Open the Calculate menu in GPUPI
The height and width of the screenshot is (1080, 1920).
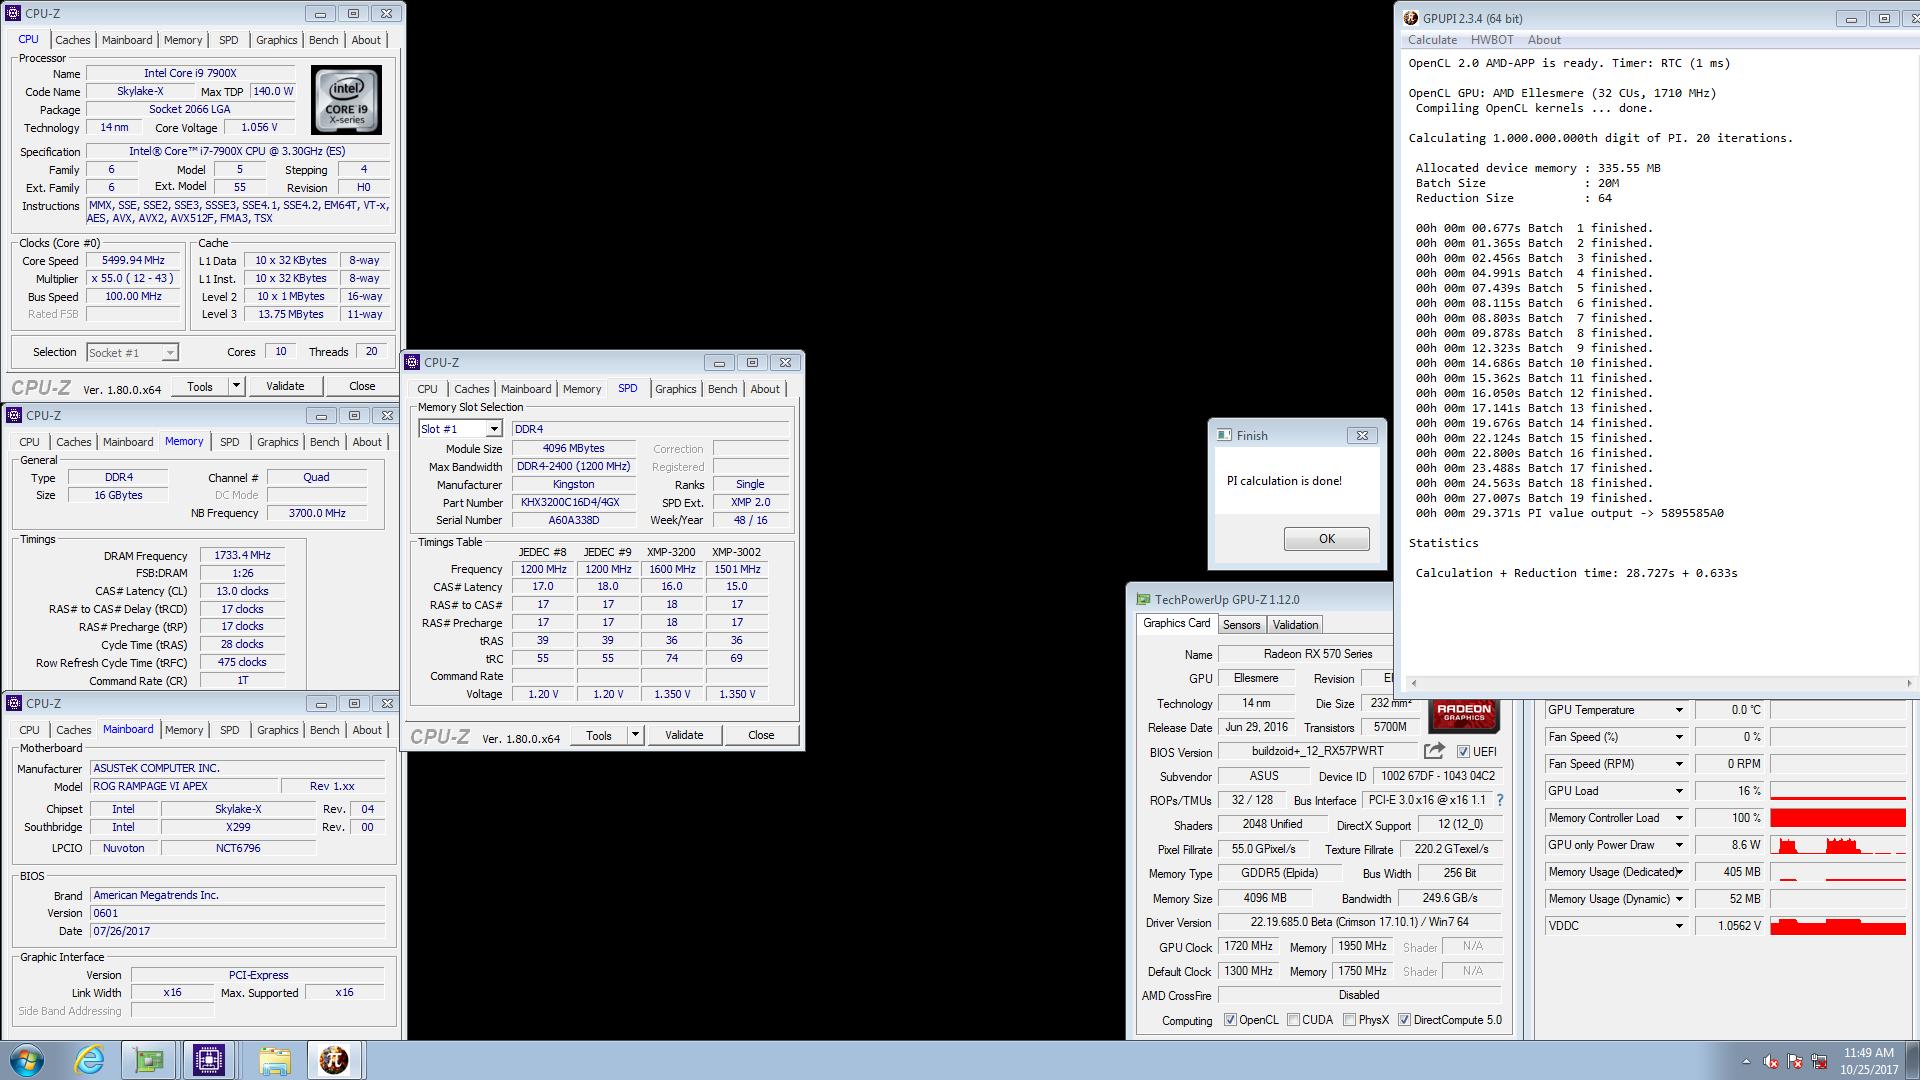pyautogui.click(x=1432, y=40)
